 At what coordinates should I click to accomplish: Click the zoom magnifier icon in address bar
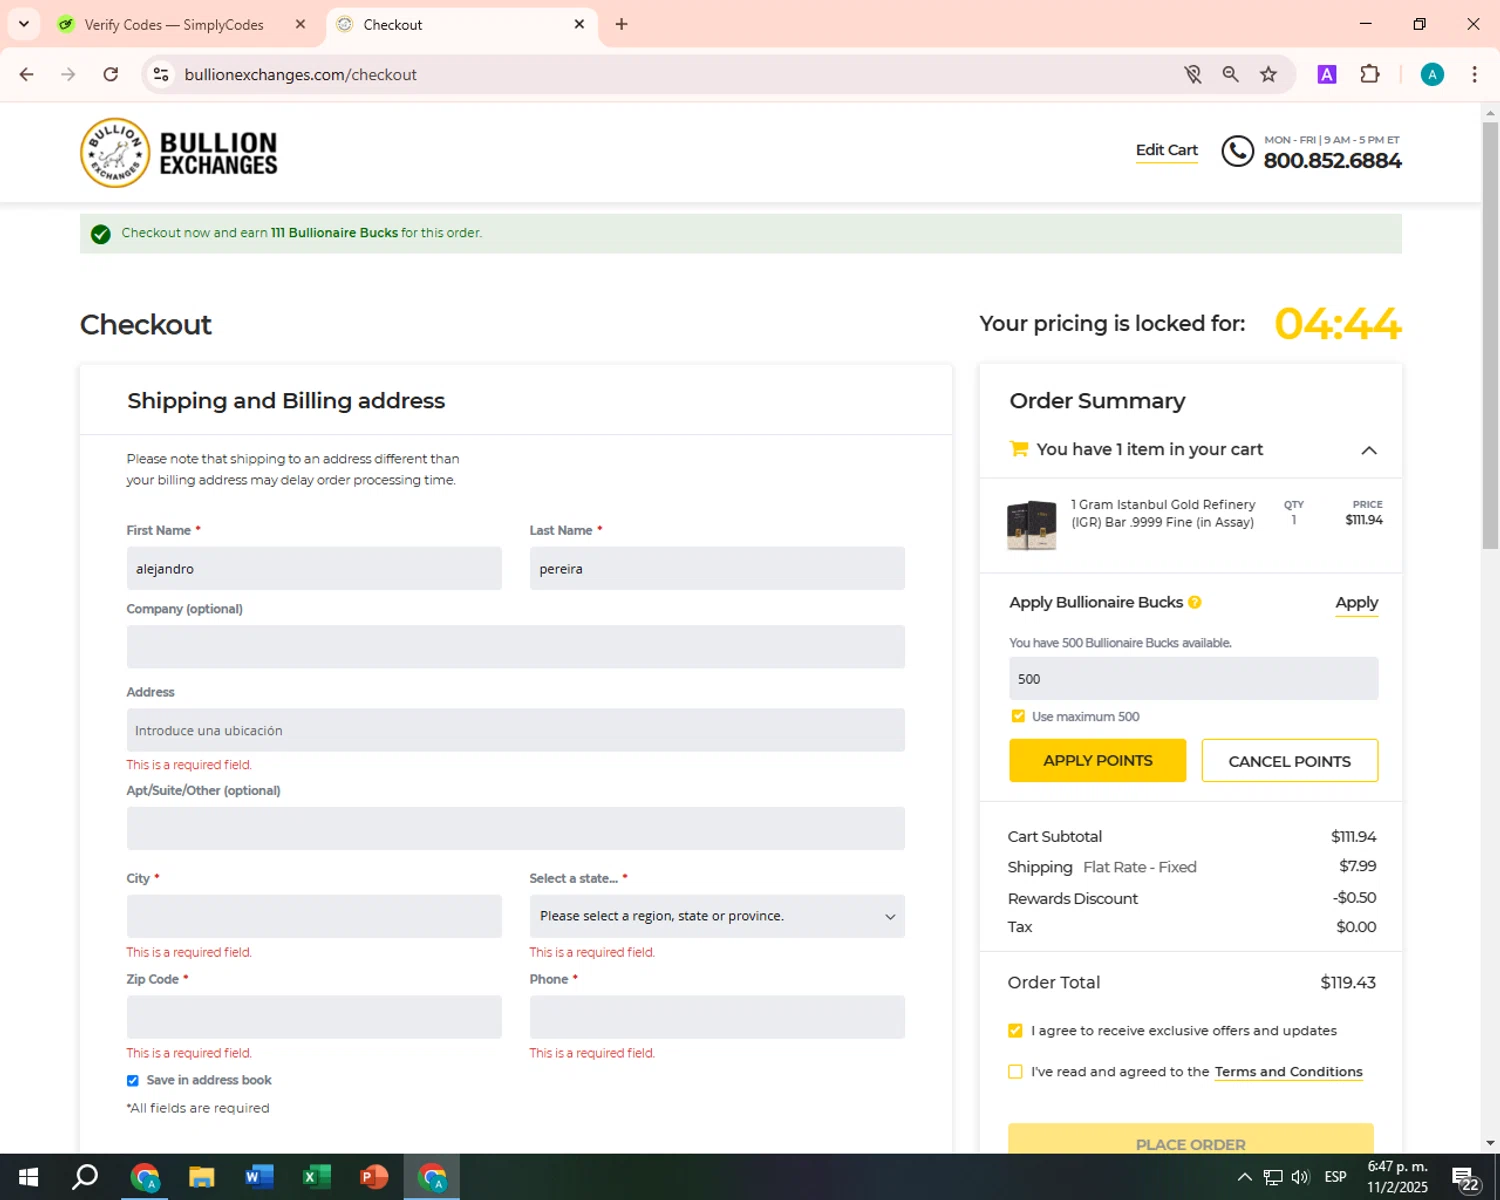point(1230,74)
